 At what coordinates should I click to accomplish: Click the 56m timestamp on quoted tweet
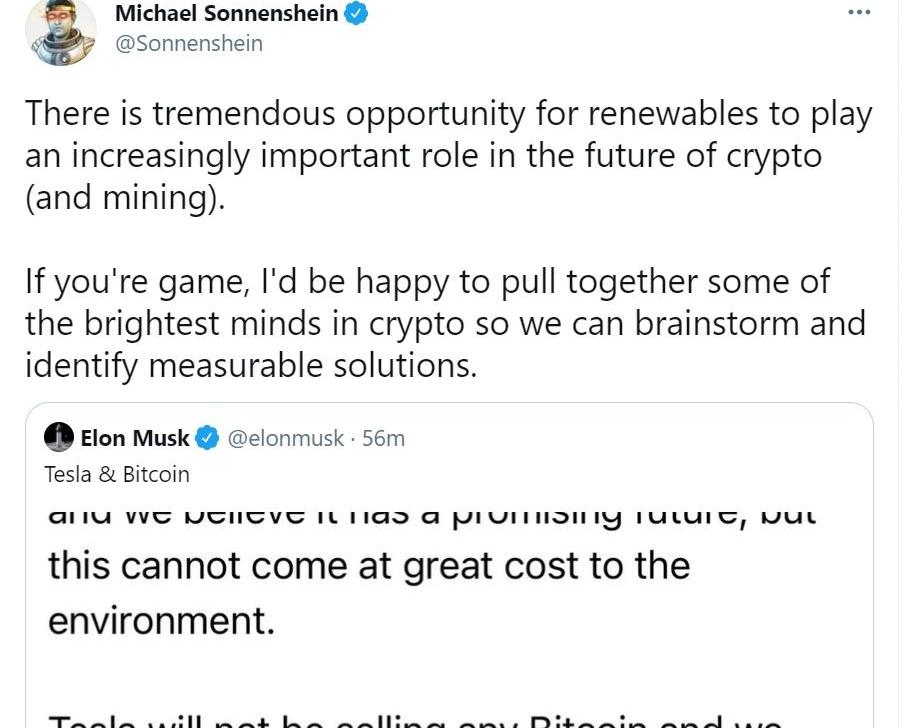pos(384,438)
